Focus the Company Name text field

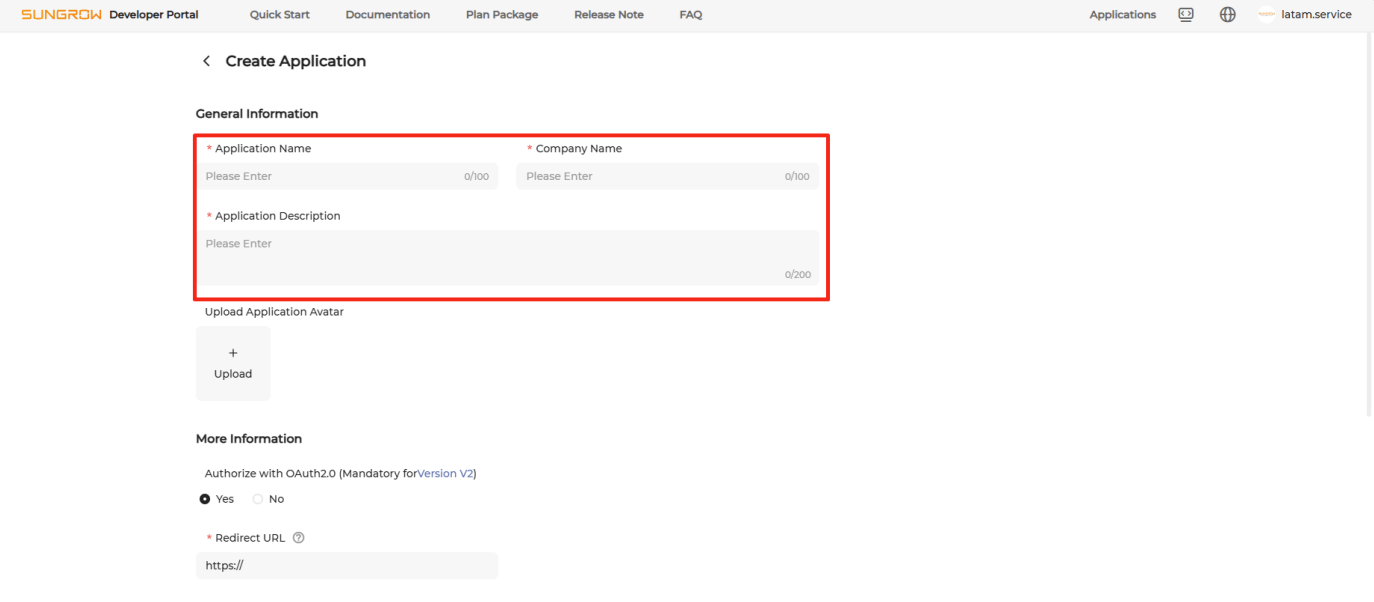coord(650,176)
